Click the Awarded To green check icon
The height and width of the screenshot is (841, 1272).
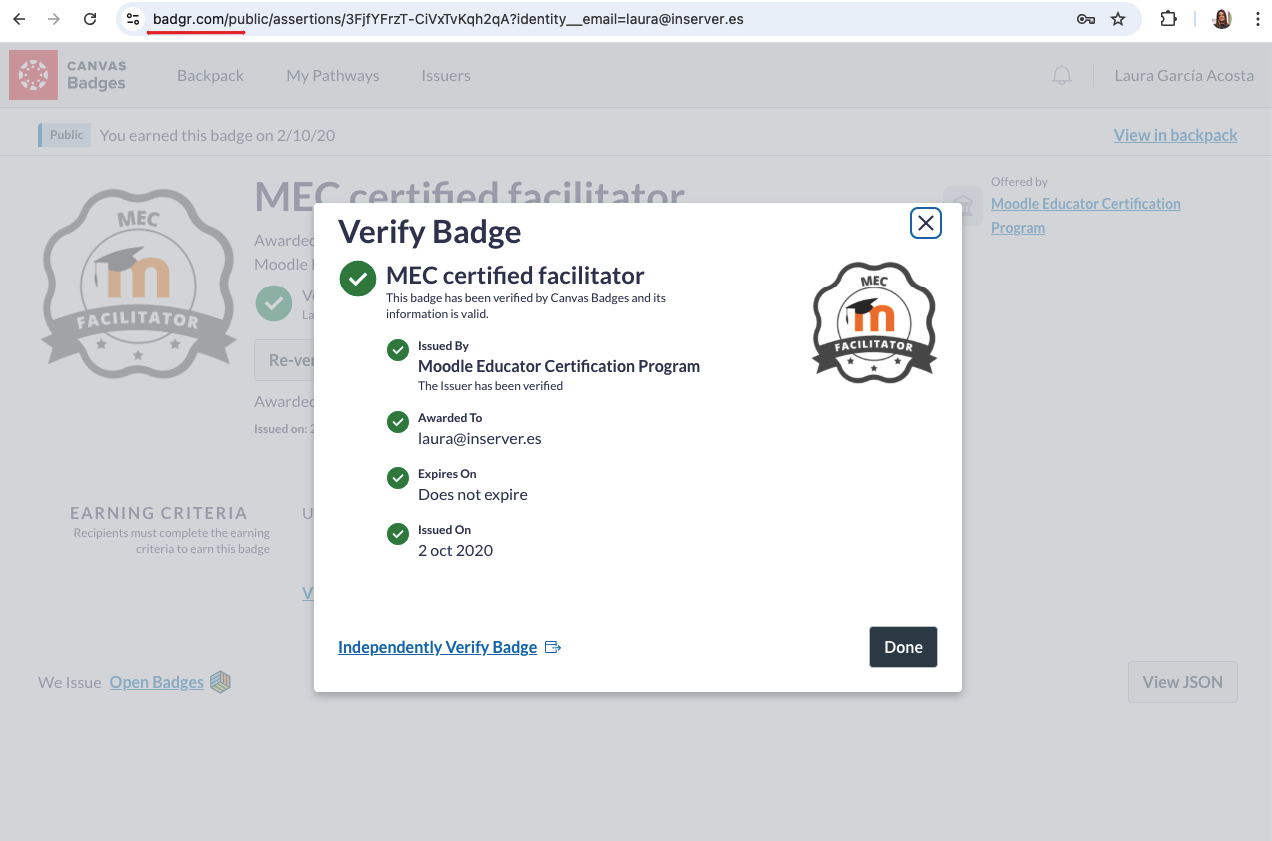(x=398, y=422)
